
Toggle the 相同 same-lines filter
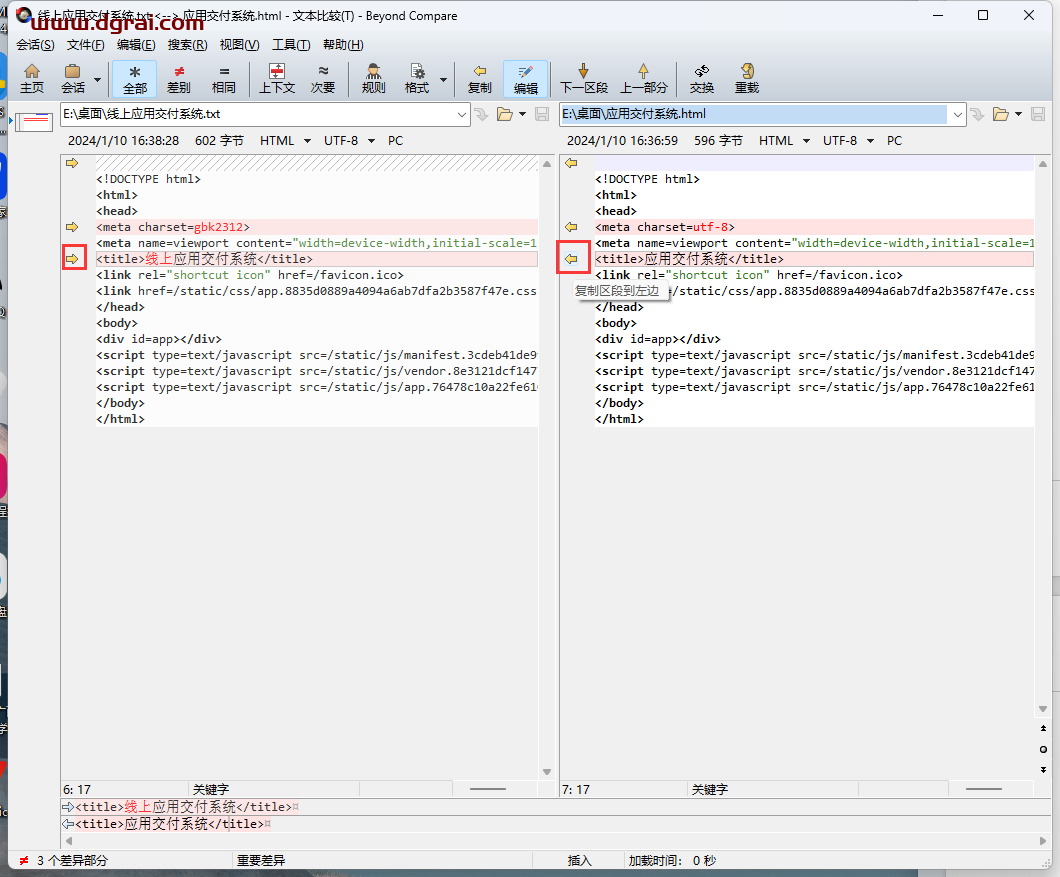(x=224, y=78)
